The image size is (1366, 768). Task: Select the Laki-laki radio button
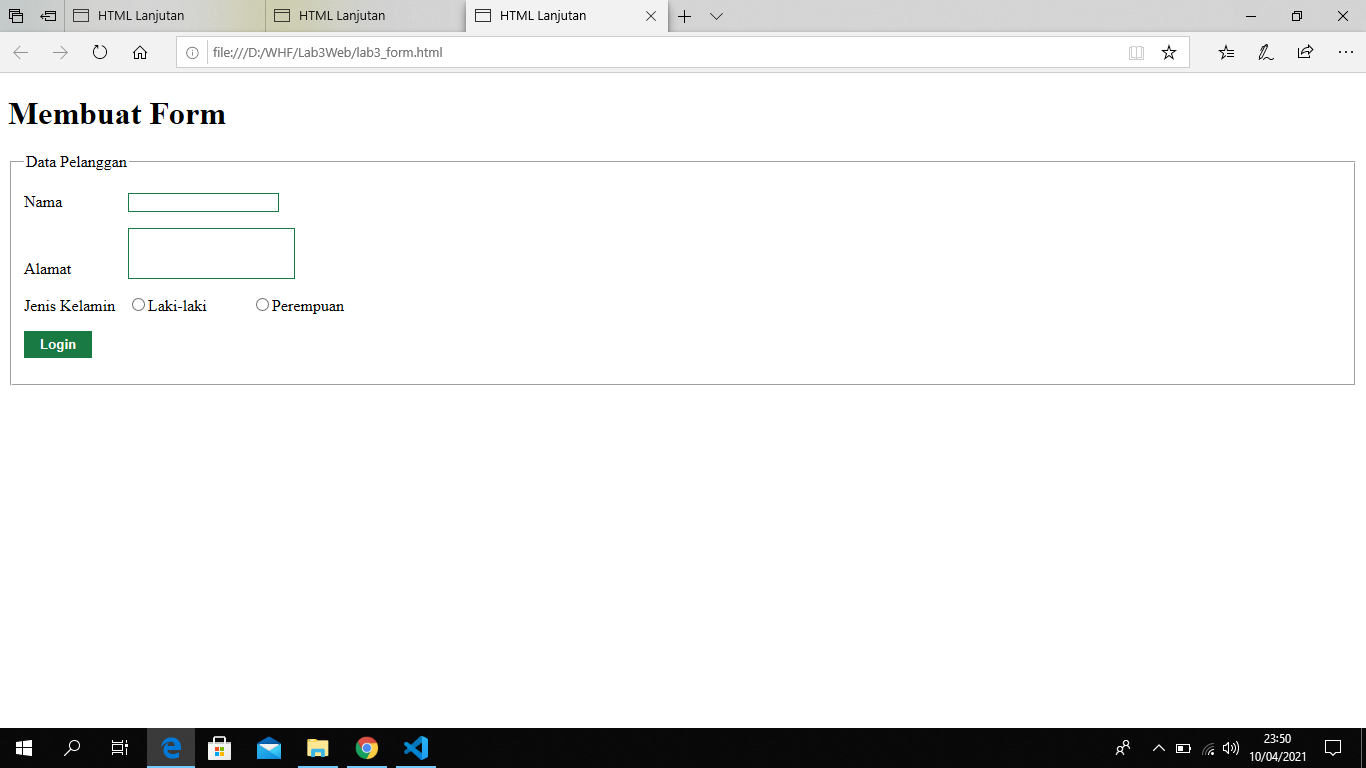(x=138, y=305)
